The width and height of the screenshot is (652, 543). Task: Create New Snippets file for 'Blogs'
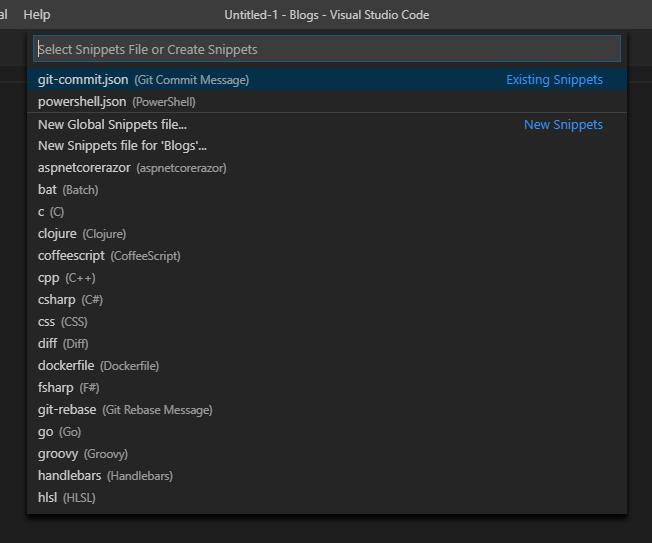(327, 146)
